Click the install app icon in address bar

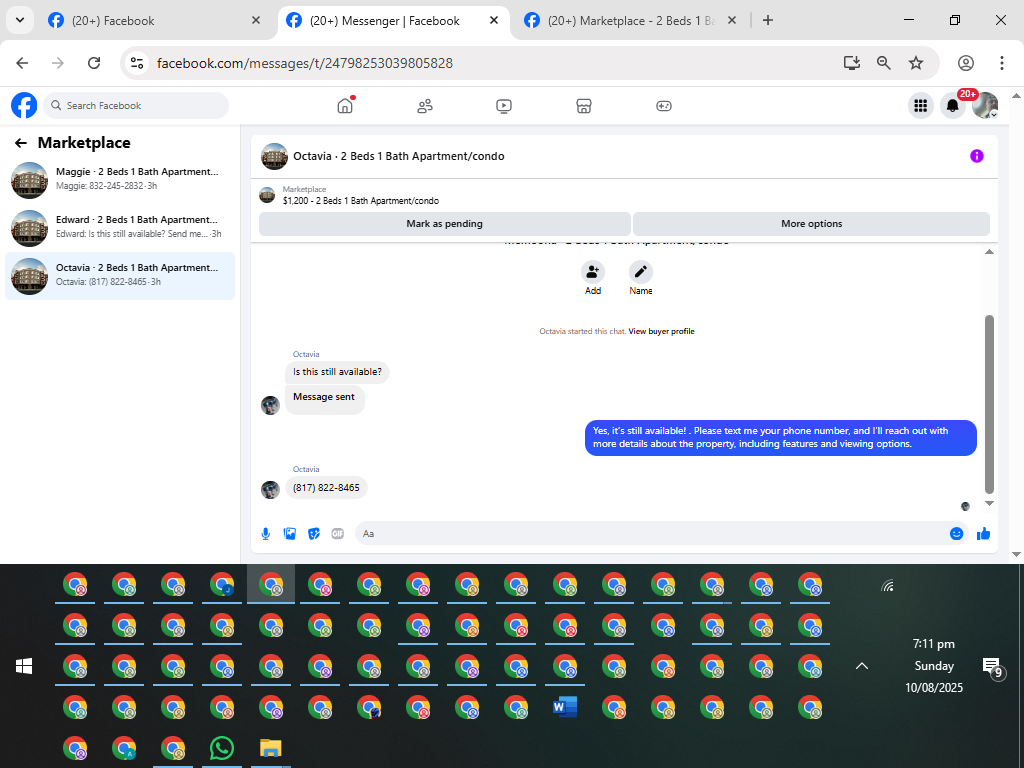click(852, 63)
